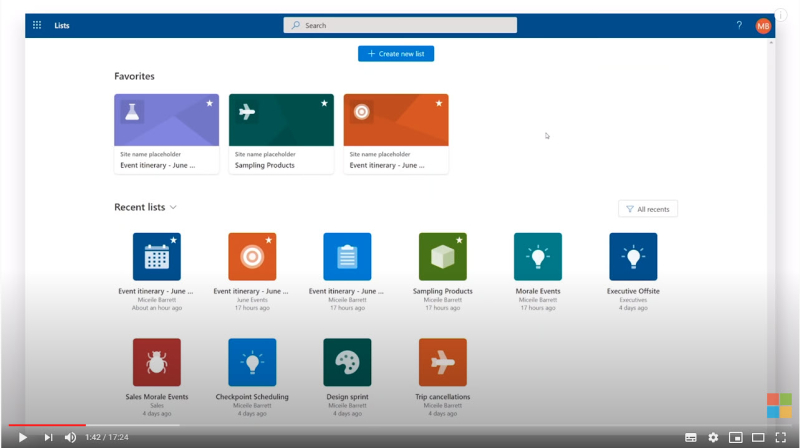The width and height of the screenshot is (800, 448).
Task: Unfavorite star on green airplane card
Action: [x=324, y=103]
